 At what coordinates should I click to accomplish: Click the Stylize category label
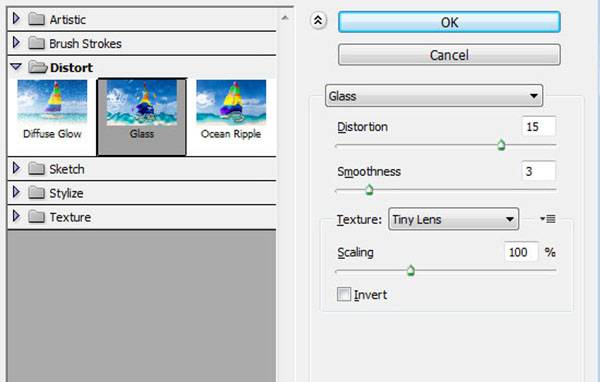66,193
